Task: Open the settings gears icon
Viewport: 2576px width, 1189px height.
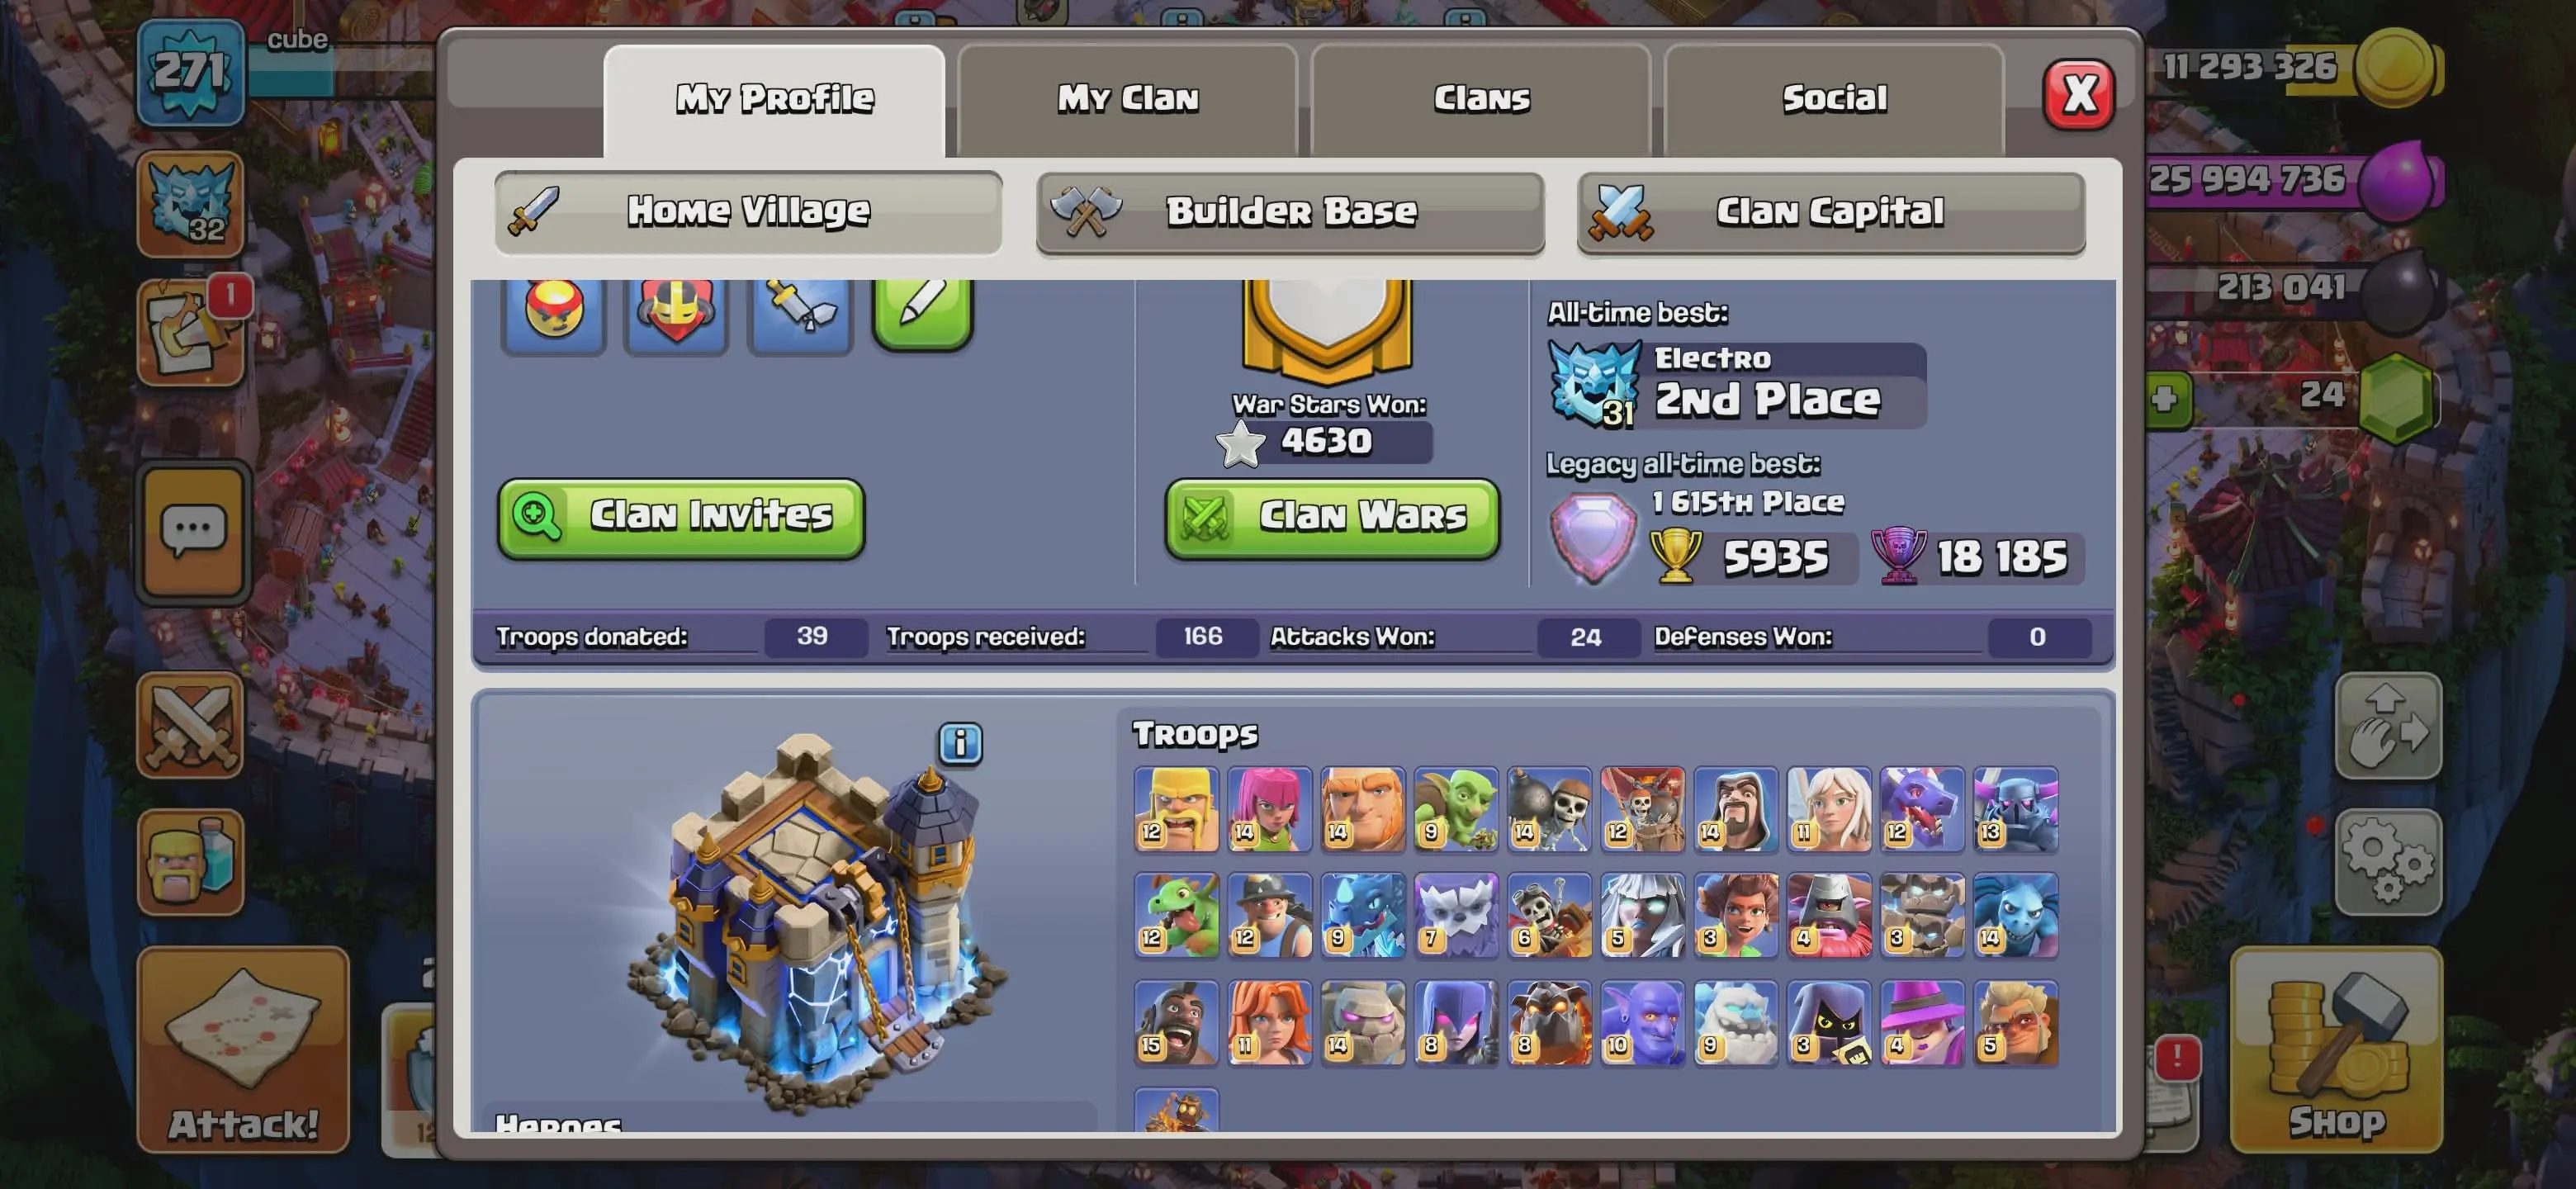Action: click(2388, 862)
